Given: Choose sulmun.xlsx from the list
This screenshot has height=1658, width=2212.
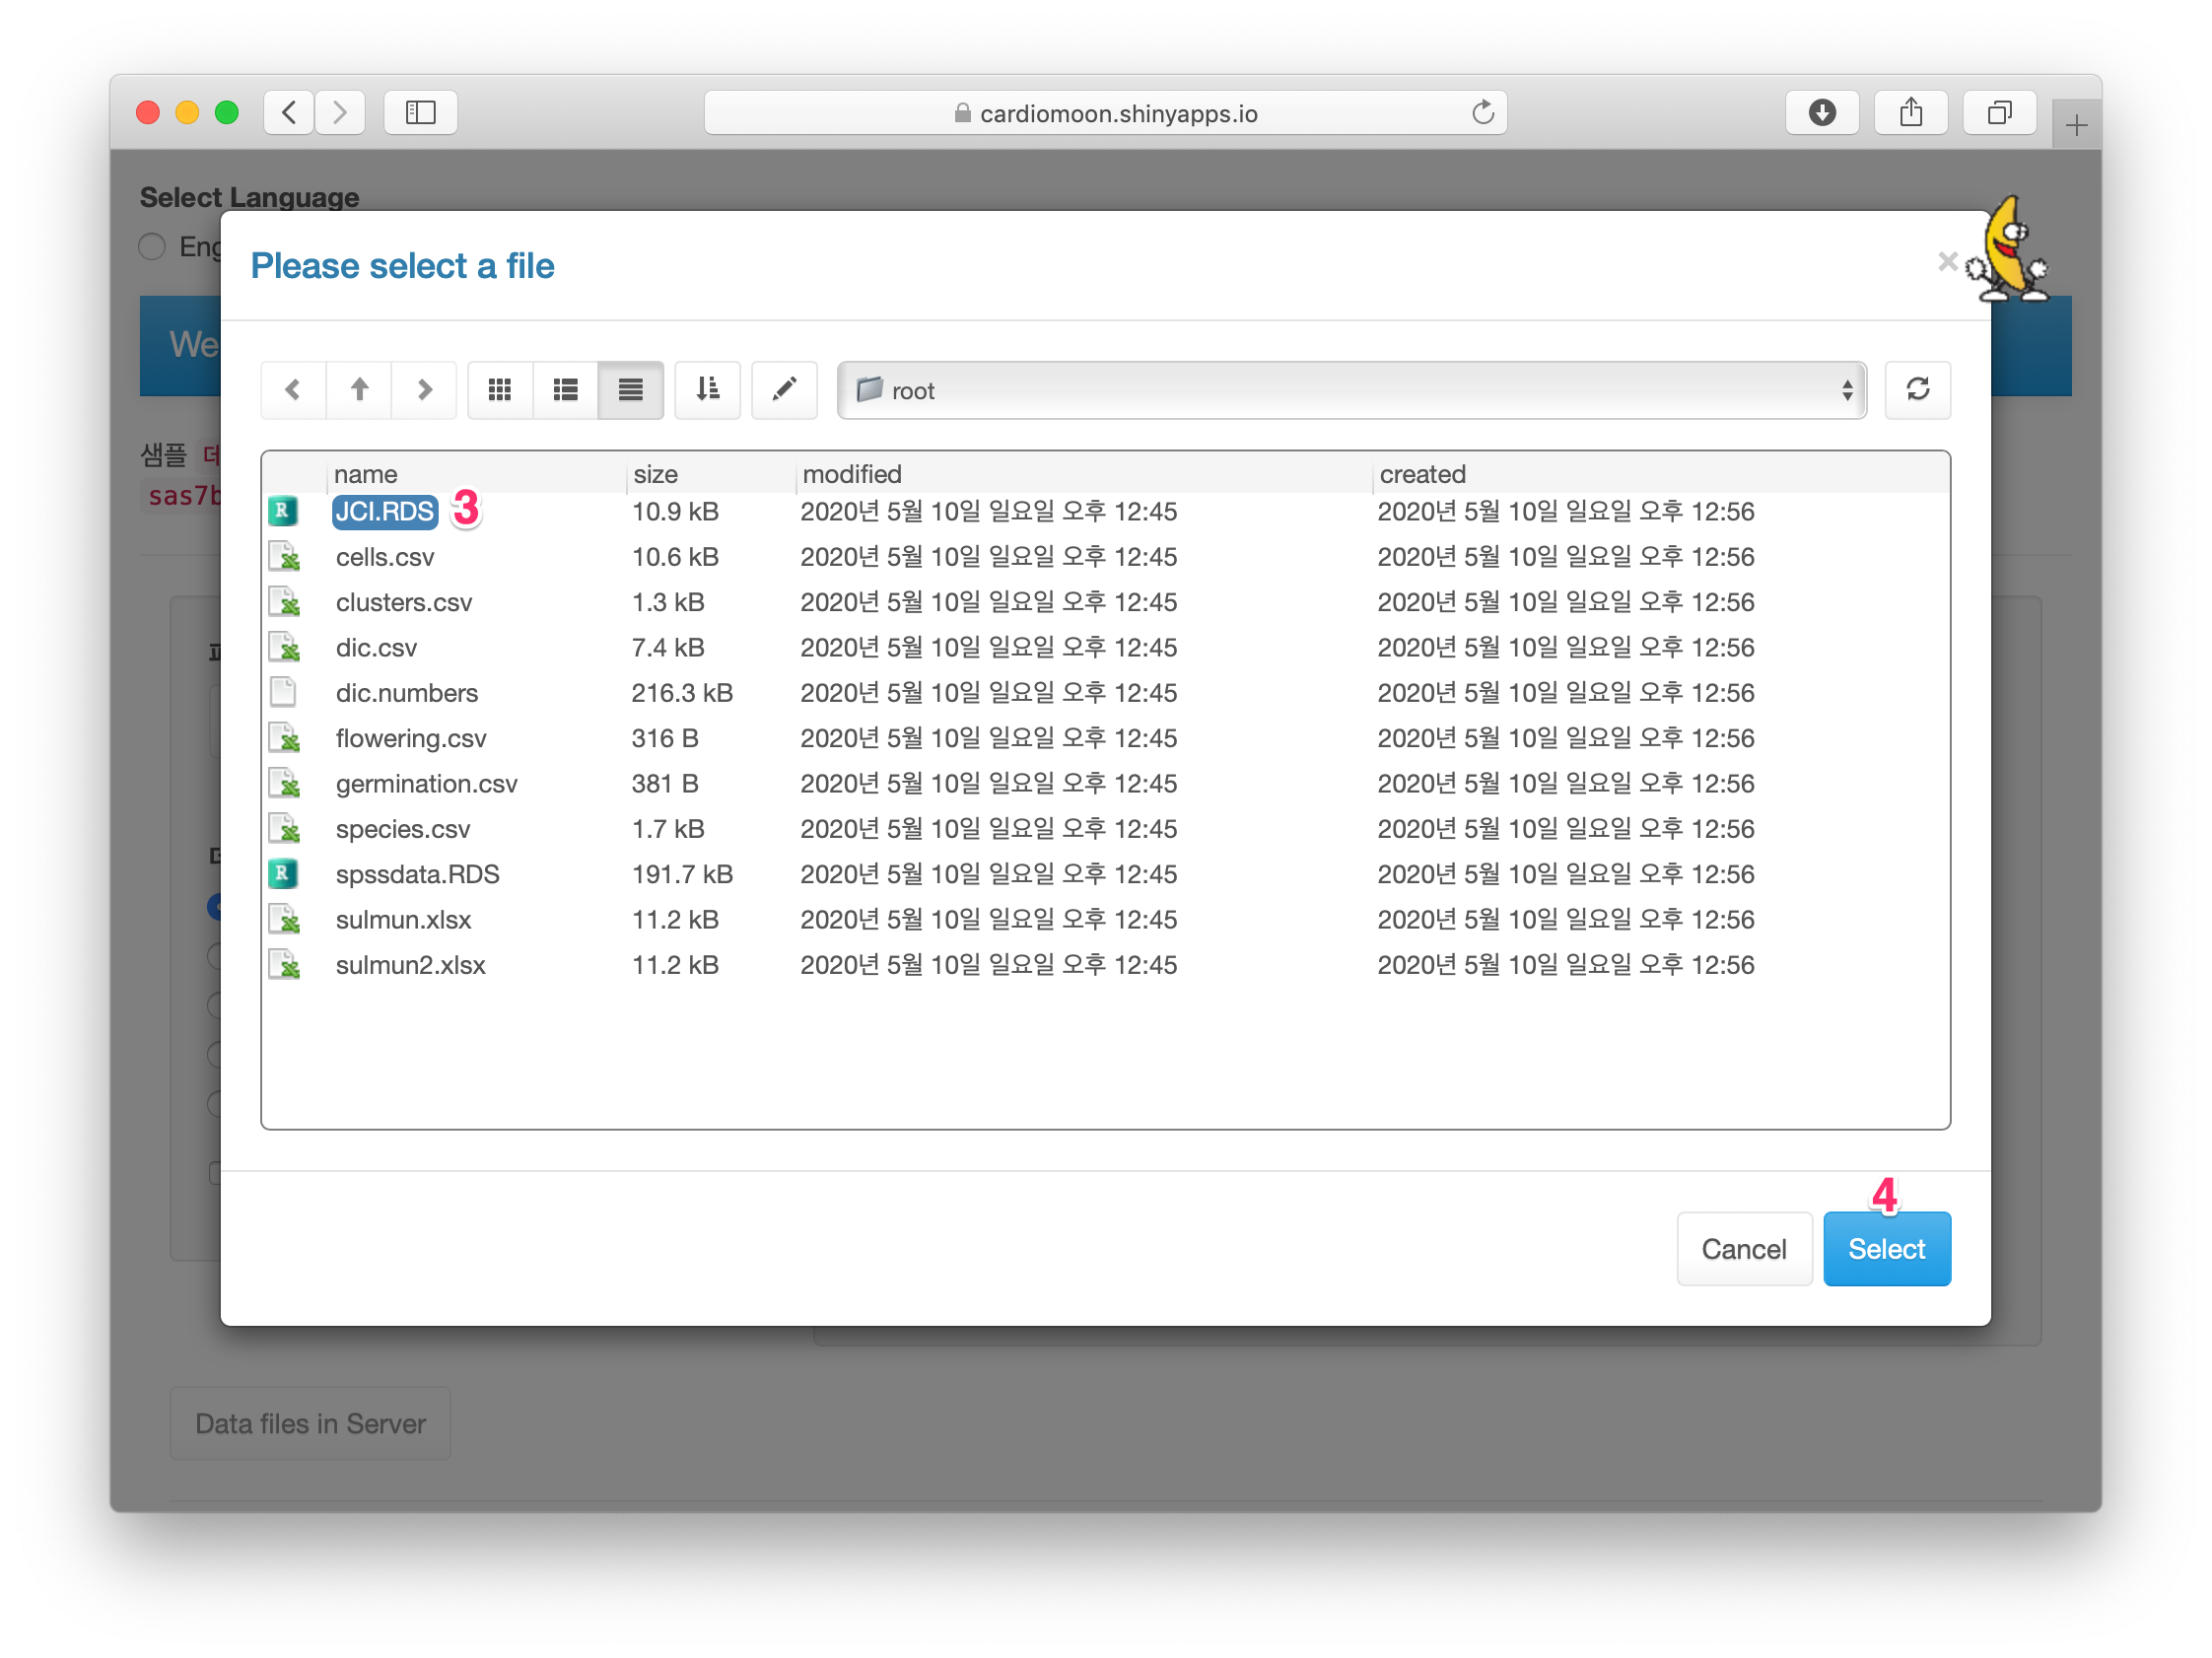Looking at the screenshot, I should [403, 920].
